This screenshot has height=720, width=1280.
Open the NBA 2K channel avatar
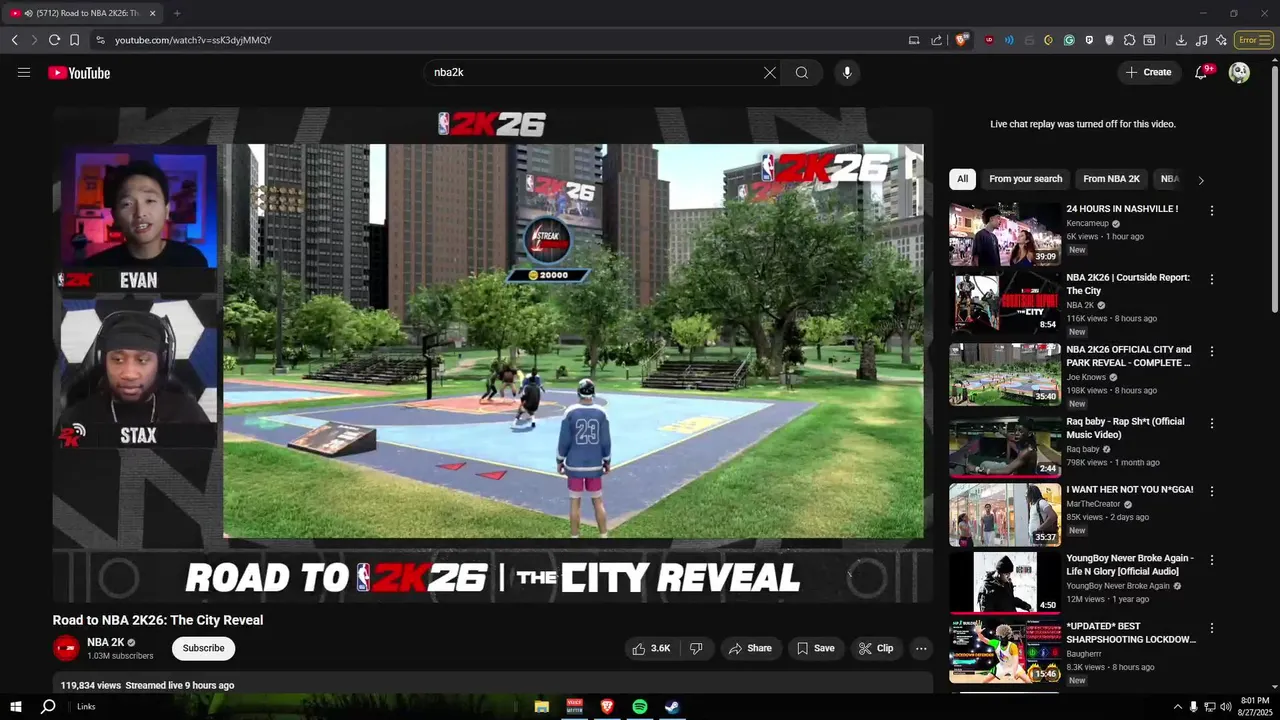66,648
